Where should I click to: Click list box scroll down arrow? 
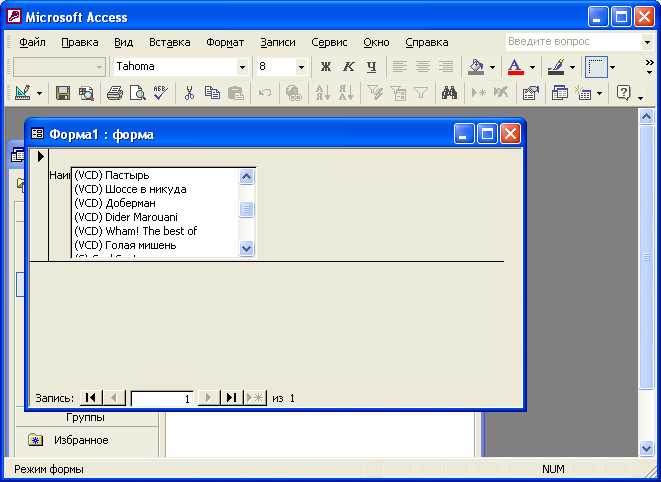click(x=247, y=248)
